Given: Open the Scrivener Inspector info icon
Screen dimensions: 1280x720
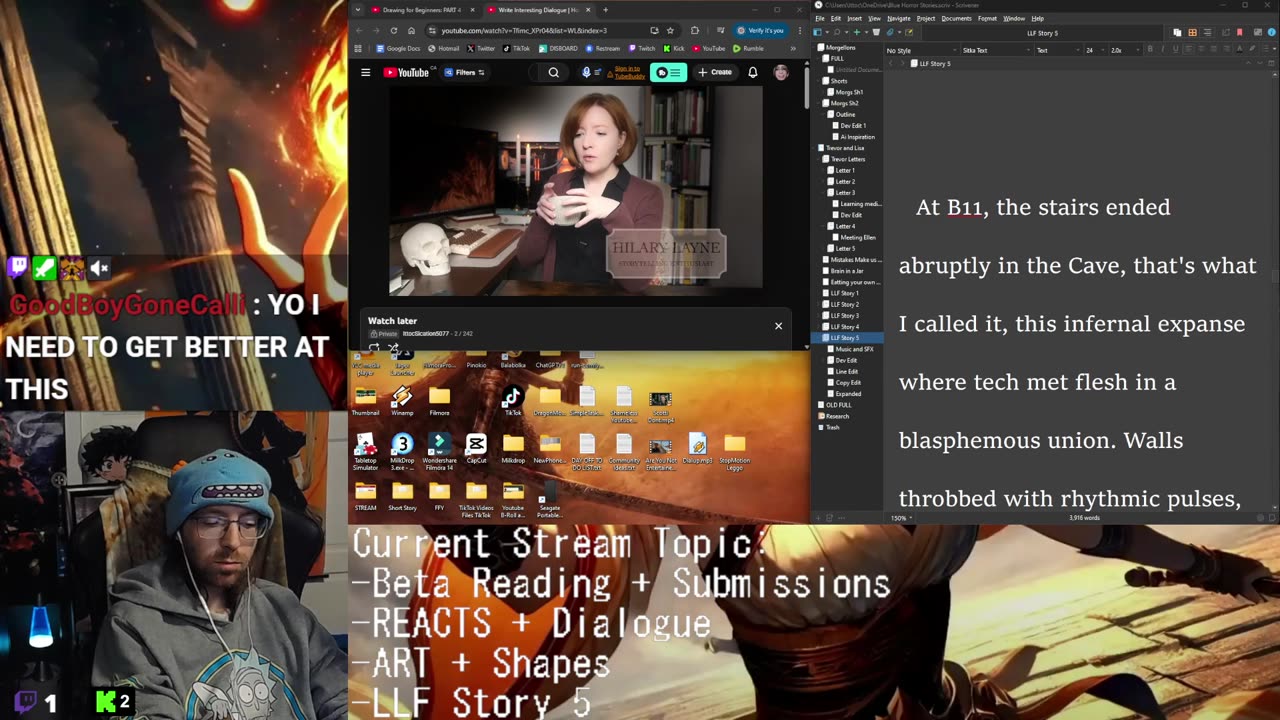Looking at the screenshot, I should pyautogui.click(x=1270, y=32).
